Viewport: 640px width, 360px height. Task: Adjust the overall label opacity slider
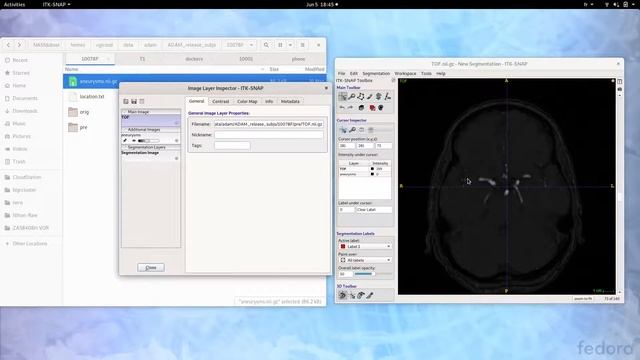(373, 274)
